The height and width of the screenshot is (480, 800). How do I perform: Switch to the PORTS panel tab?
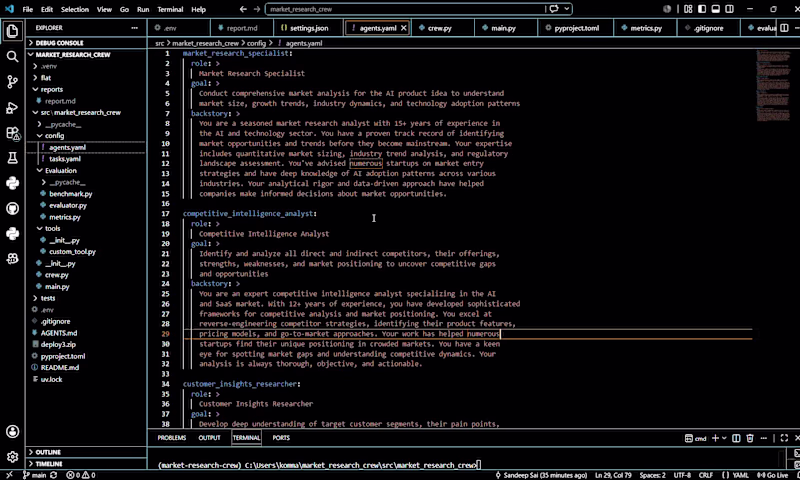coord(281,438)
